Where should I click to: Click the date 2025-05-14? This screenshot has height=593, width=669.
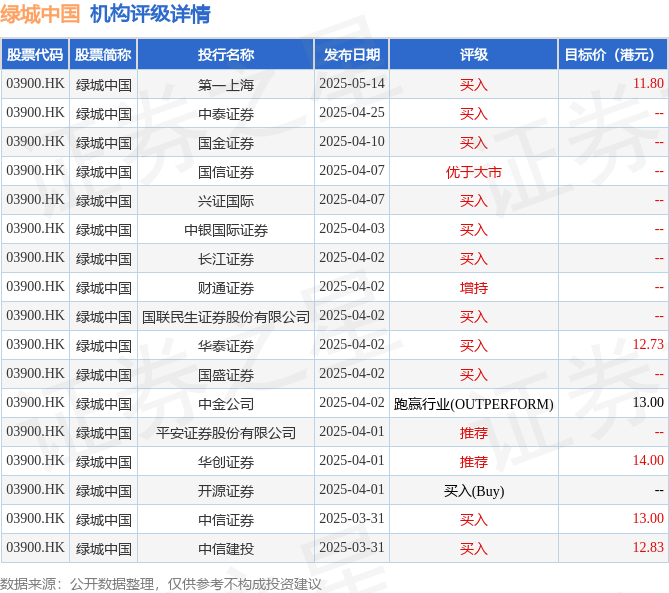coord(352,83)
